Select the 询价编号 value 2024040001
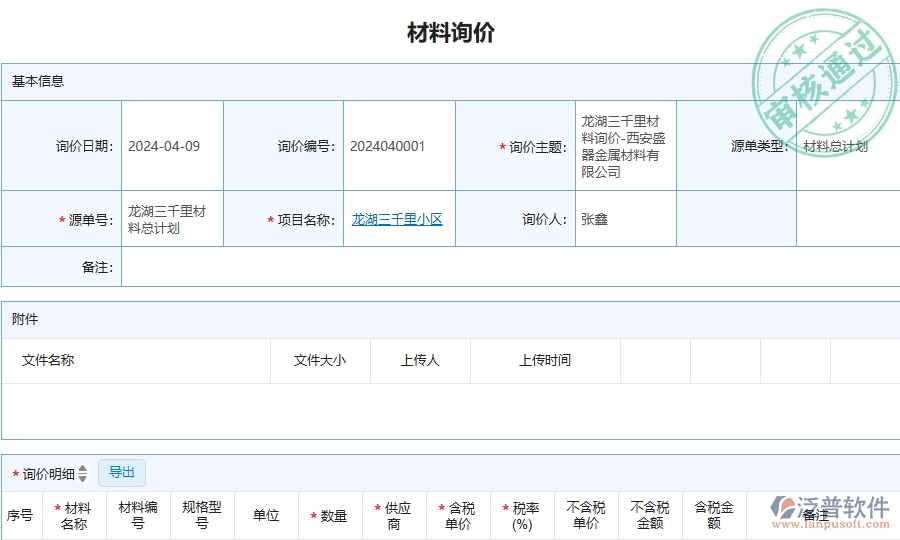900x540 pixels. click(387, 146)
